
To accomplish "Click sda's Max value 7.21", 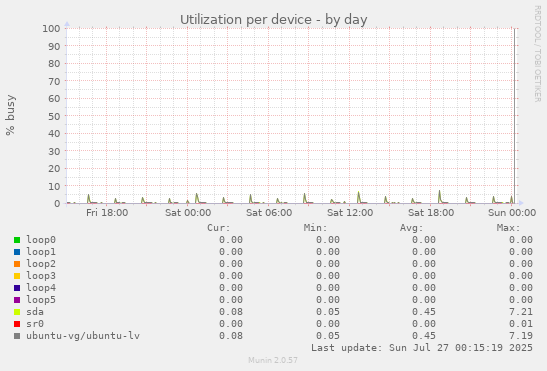I will click(521, 312).
